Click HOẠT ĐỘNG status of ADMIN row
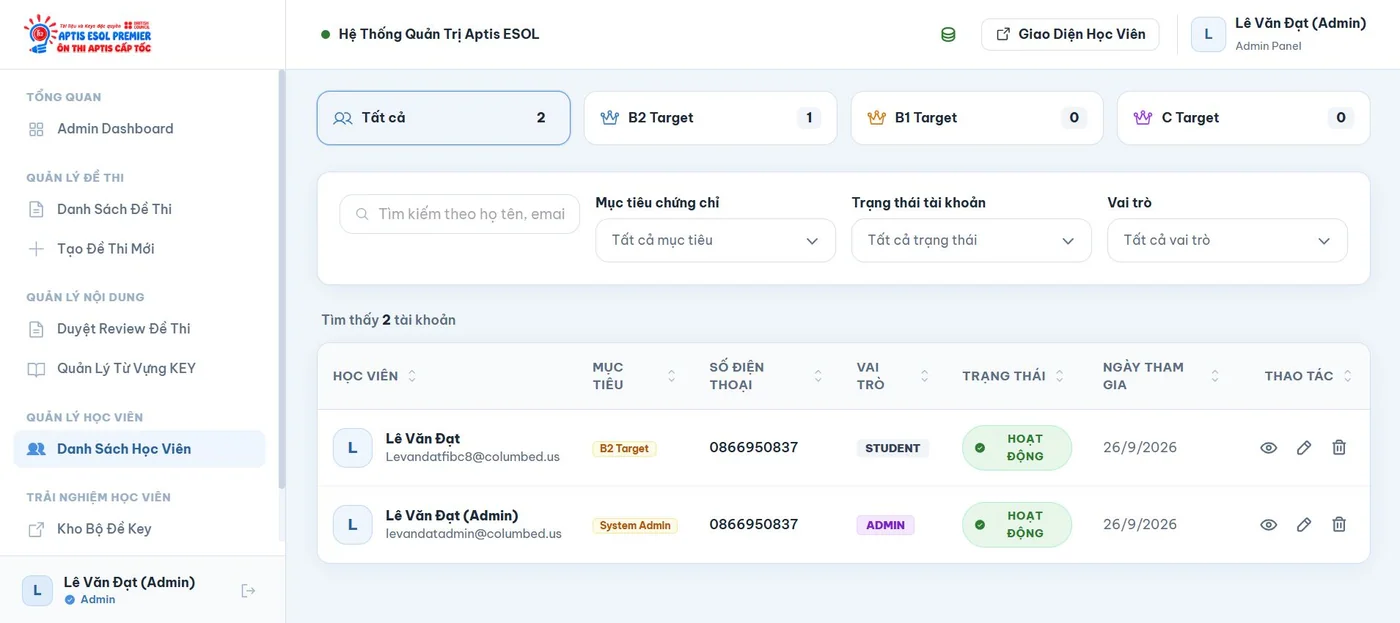This screenshot has height=623, width=1400. 1017,525
